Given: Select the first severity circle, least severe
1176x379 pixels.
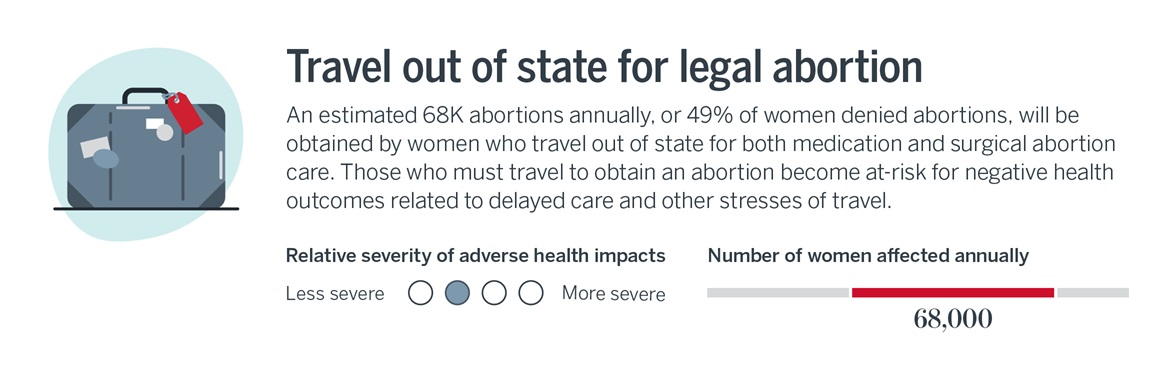Looking at the screenshot, I should click(421, 293).
